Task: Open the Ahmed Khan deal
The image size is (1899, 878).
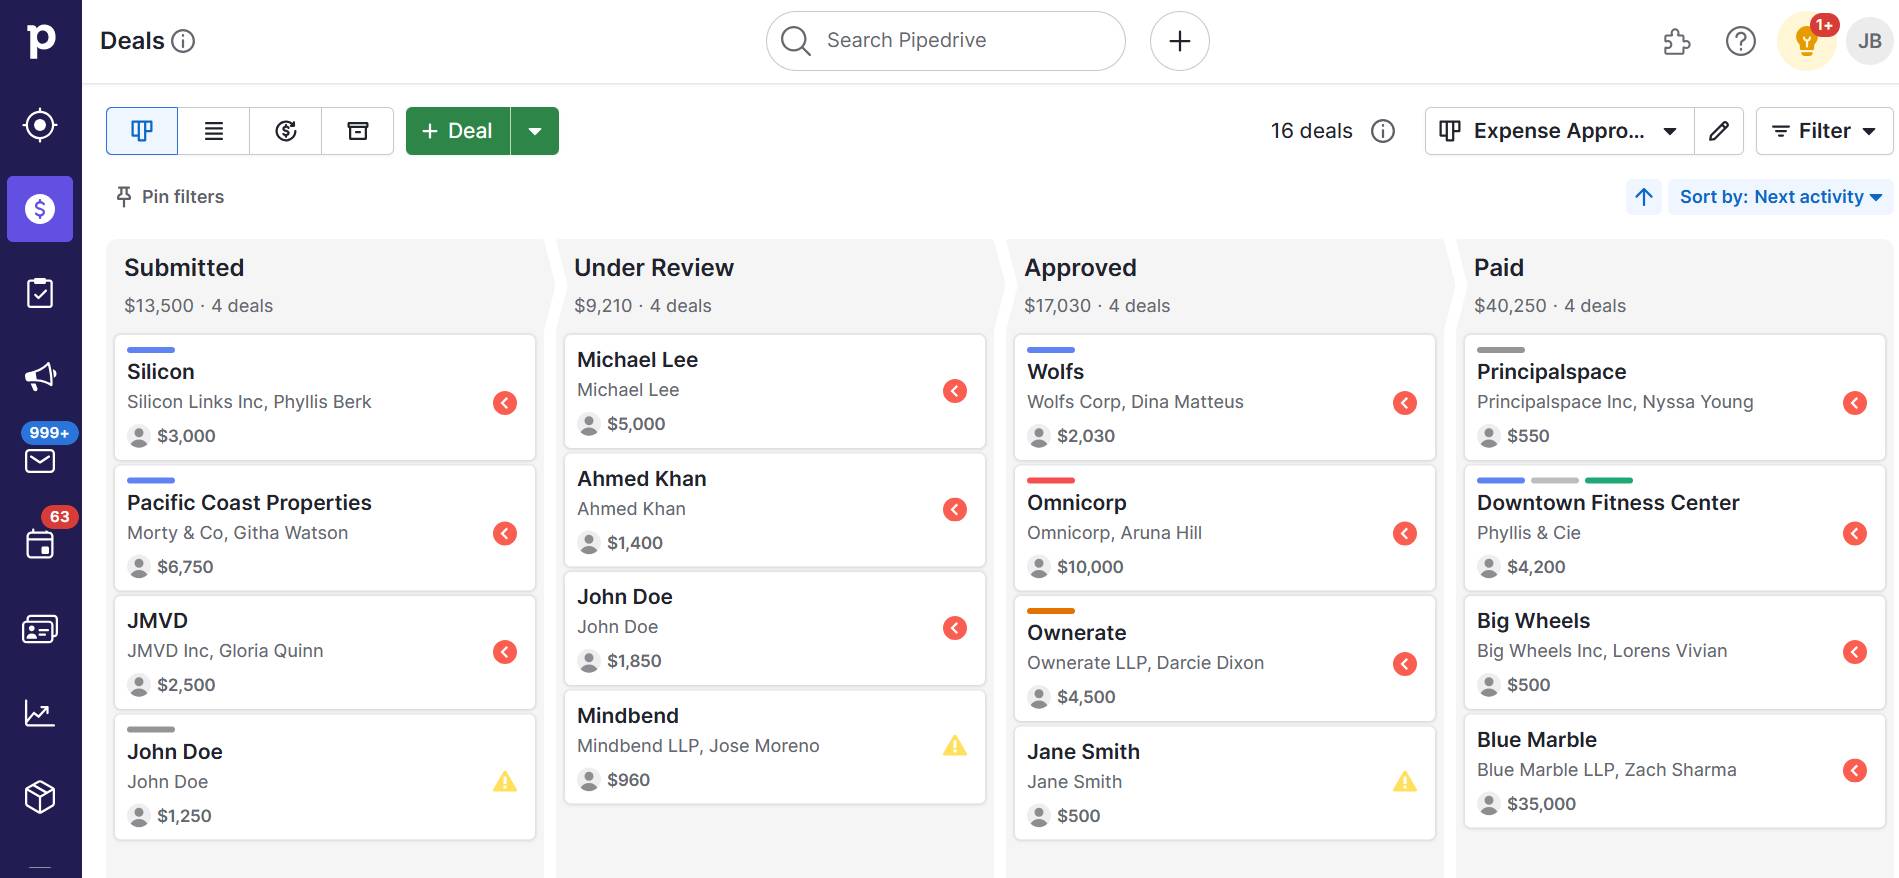Action: click(x=775, y=511)
